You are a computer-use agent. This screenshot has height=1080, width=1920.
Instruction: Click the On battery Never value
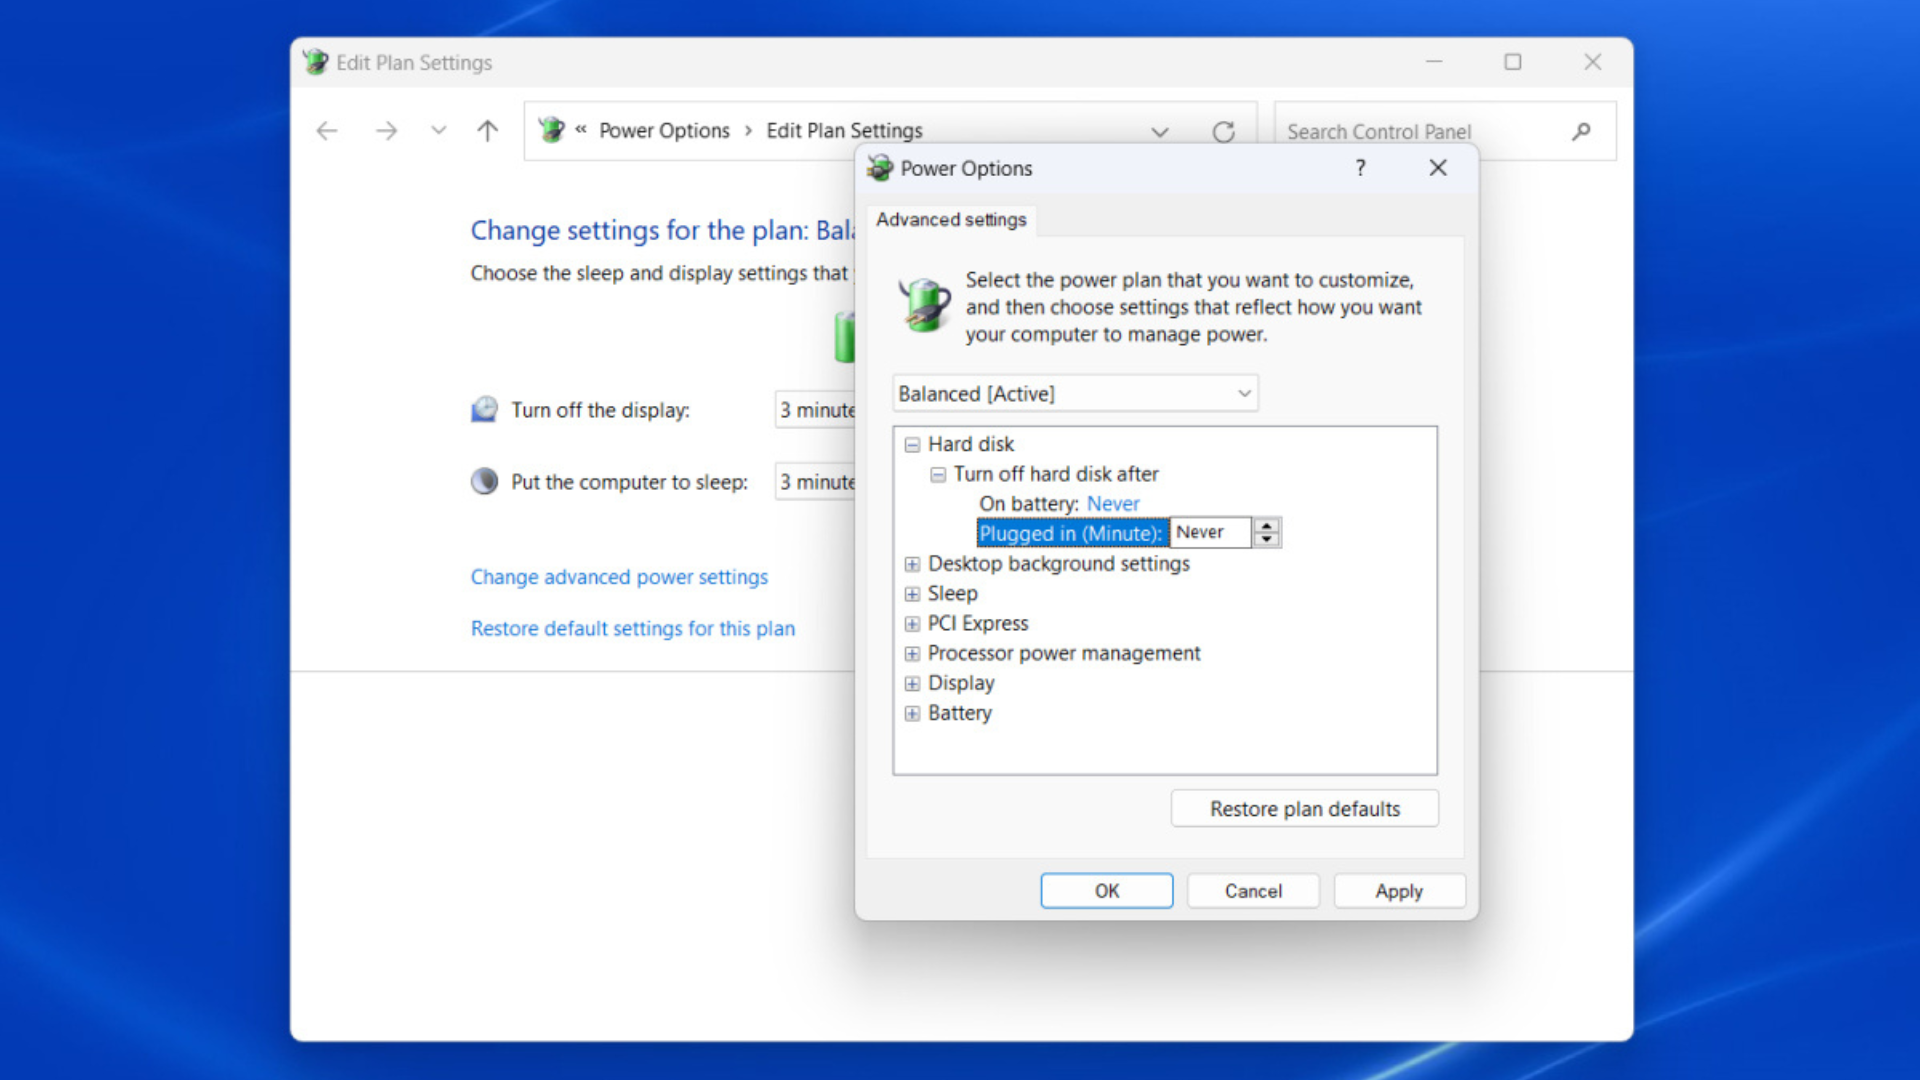click(1113, 504)
